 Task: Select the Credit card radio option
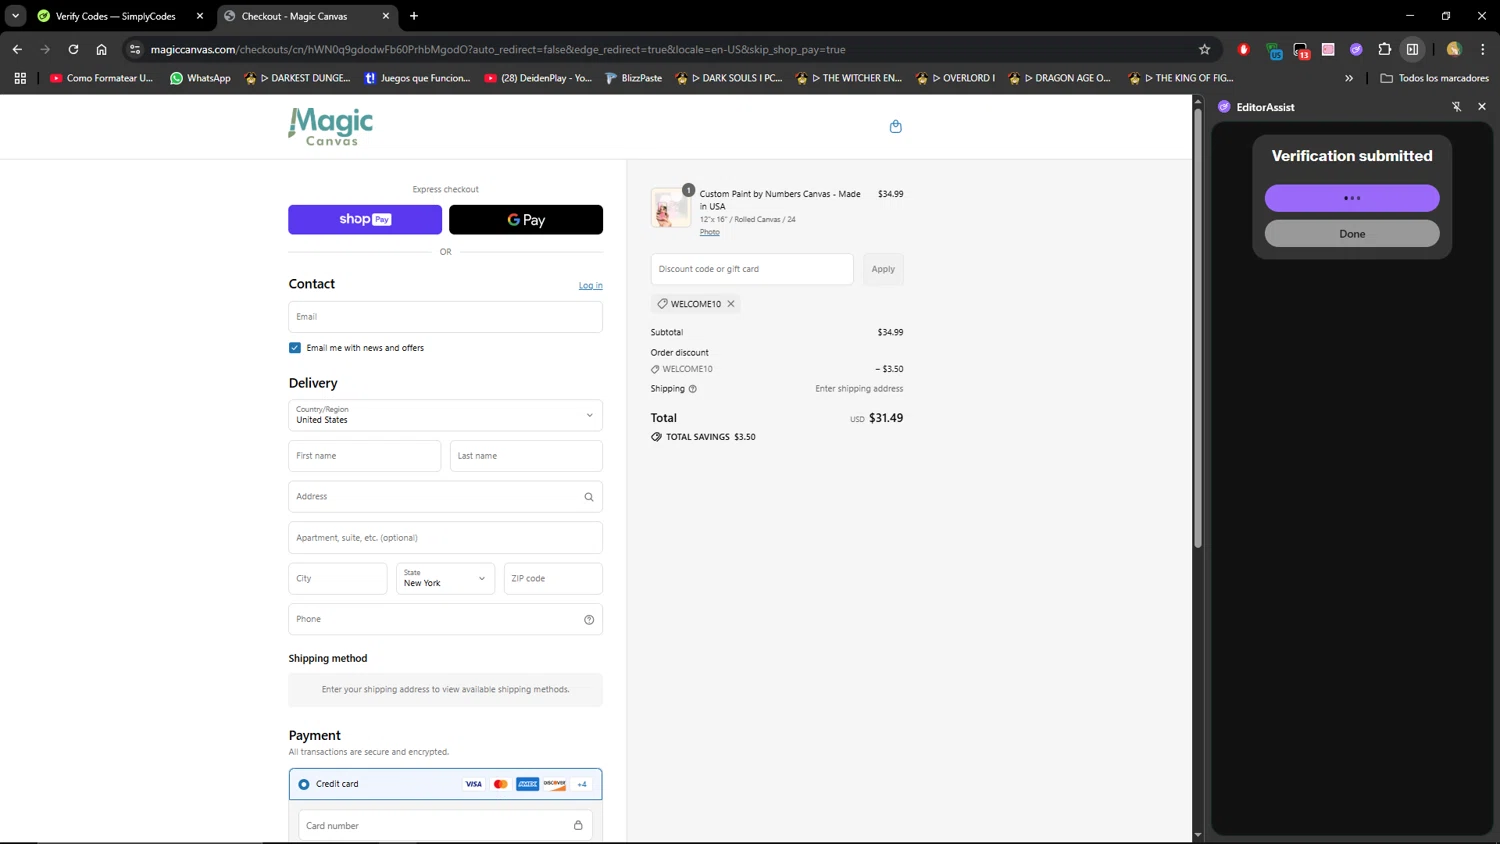click(304, 784)
